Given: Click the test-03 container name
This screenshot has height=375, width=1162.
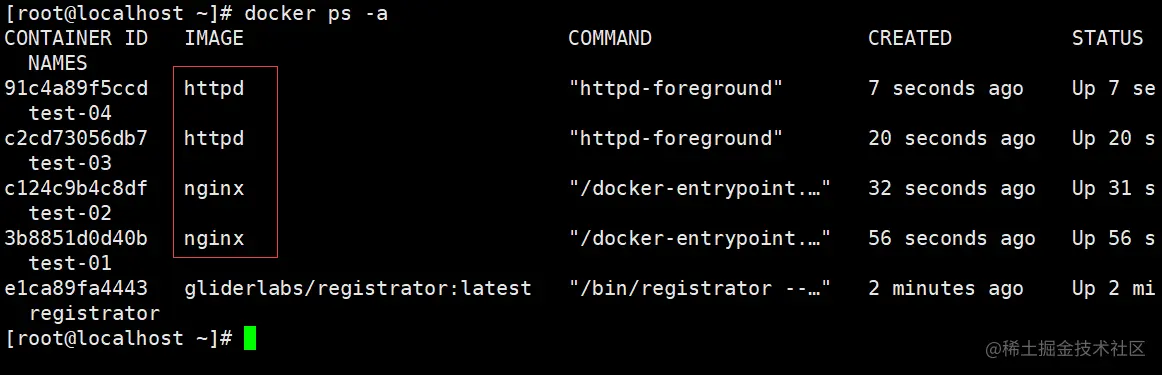Looking at the screenshot, I should 70,164.
